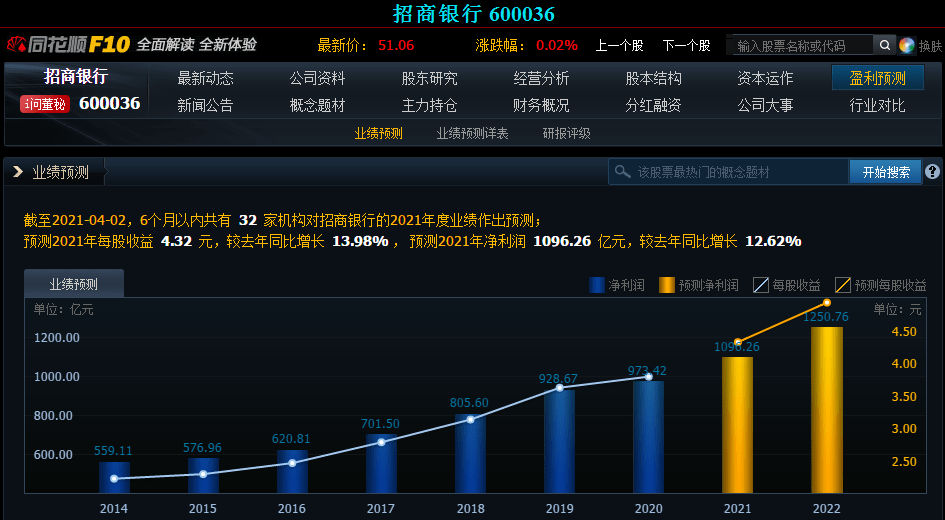This screenshot has height=520, width=945.
Task: Click the search magnifier icon beside stock code input
Action: pos(884,45)
